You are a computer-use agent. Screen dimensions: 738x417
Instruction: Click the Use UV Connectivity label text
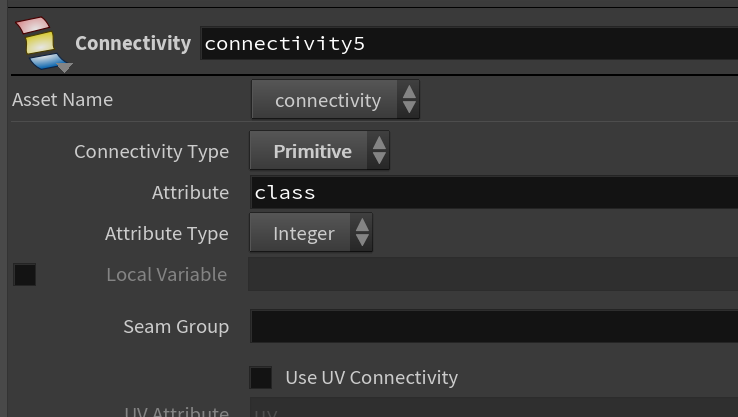tap(371, 377)
